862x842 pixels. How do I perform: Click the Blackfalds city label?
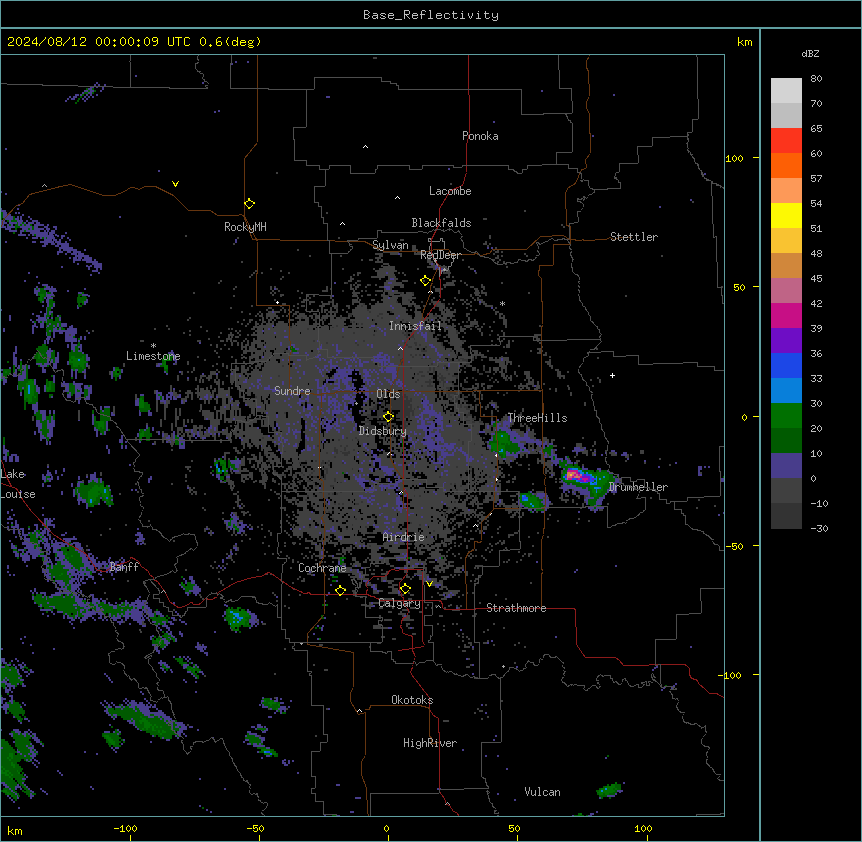tap(441, 223)
